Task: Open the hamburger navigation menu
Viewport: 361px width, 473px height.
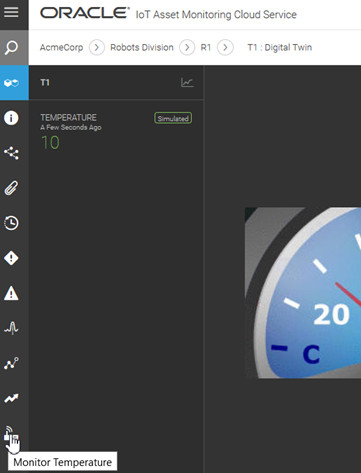Action: point(11,13)
